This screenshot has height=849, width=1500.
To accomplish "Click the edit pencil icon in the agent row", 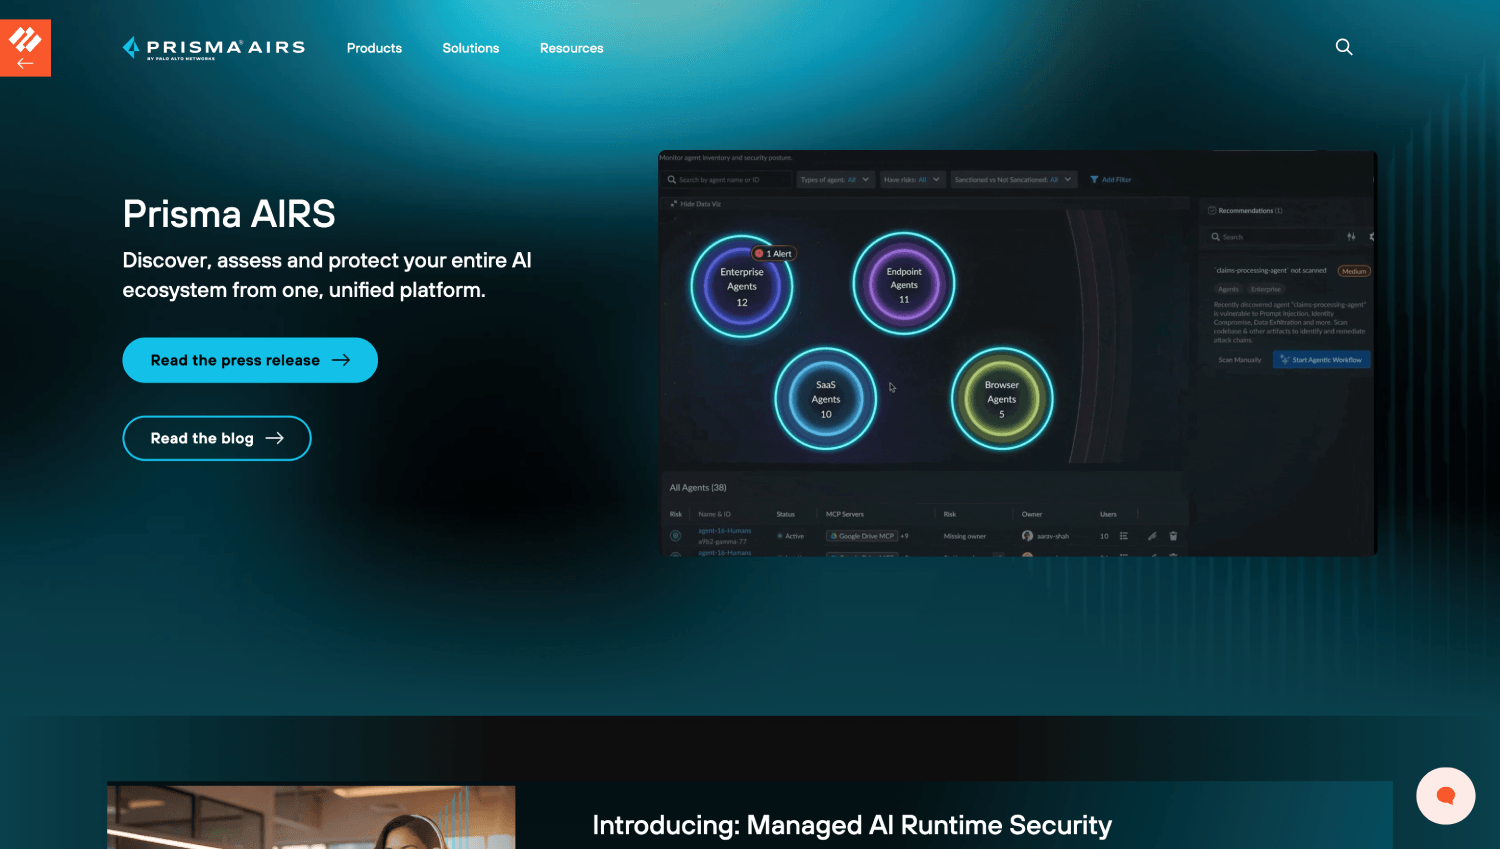I will tap(1152, 536).
